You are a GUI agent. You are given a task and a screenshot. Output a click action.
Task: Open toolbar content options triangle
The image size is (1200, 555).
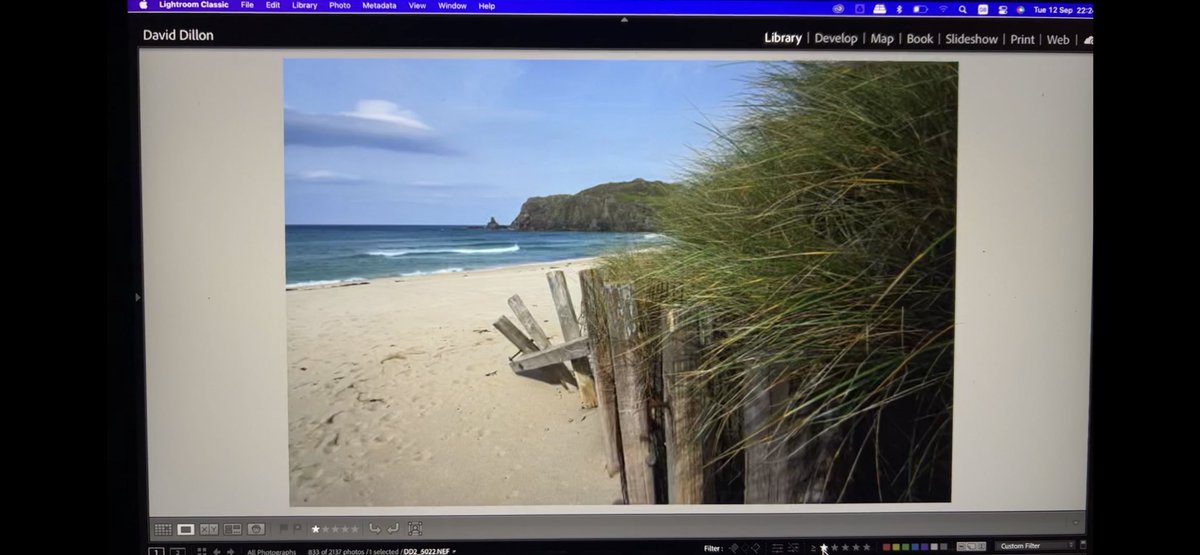[x=1076, y=522]
